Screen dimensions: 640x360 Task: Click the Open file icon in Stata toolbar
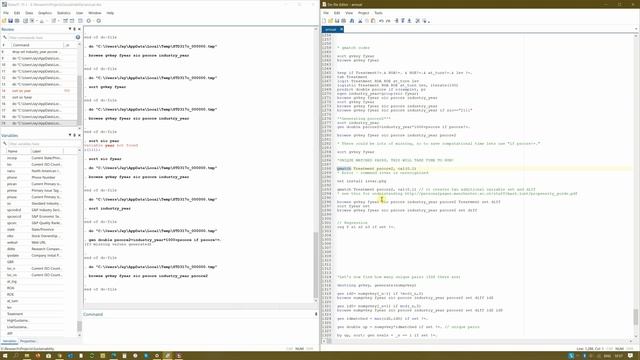4,21
